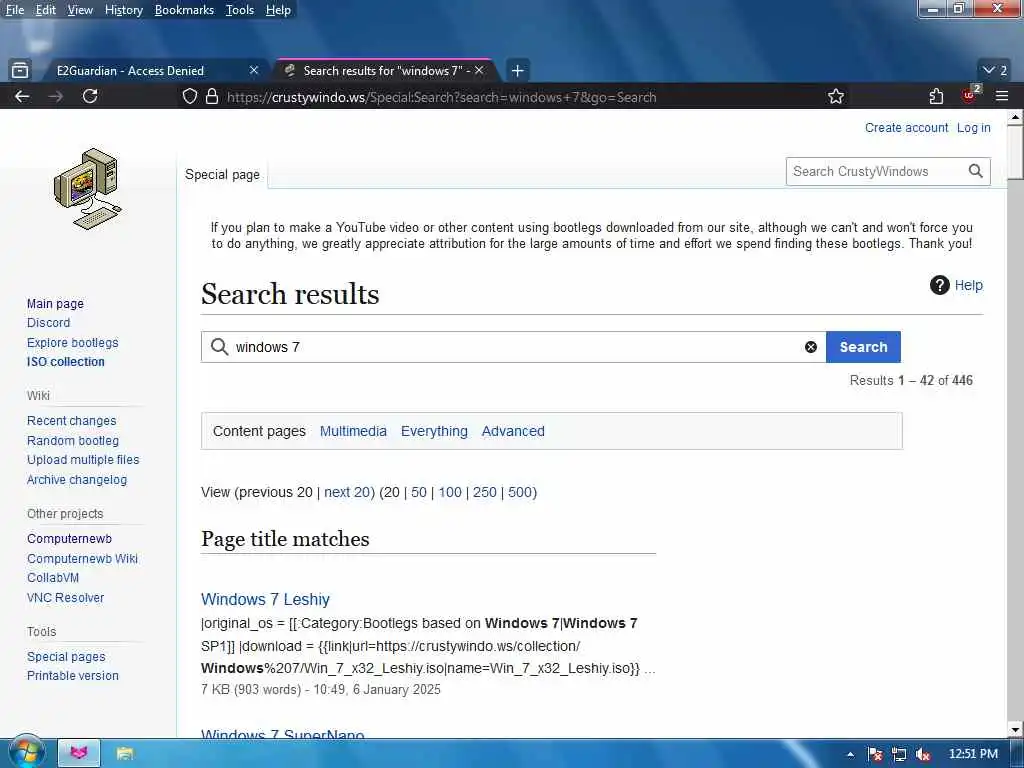This screenshot has height=768, width=1024.
Task: Click the blue Search button
Action: pos(863,347)
